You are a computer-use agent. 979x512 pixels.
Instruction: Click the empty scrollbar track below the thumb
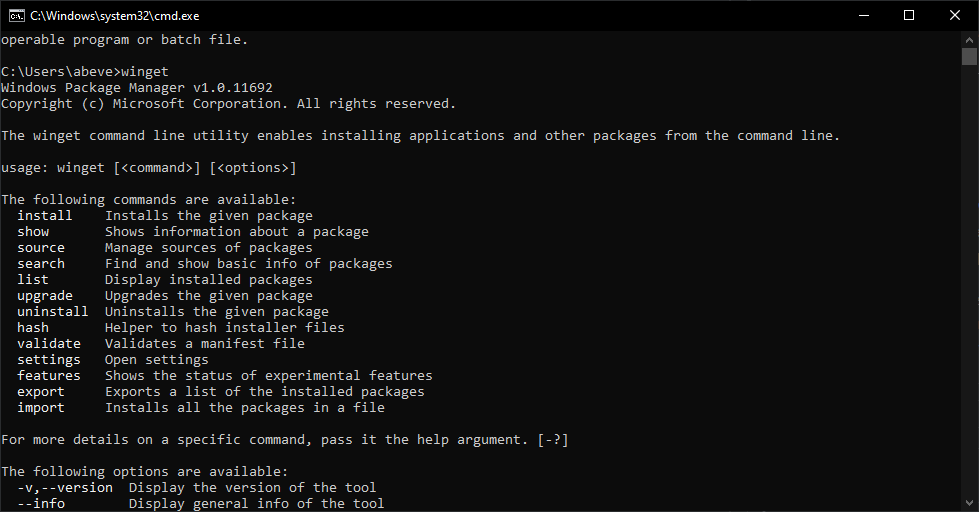pyautogui.click(x=969, y=300)
